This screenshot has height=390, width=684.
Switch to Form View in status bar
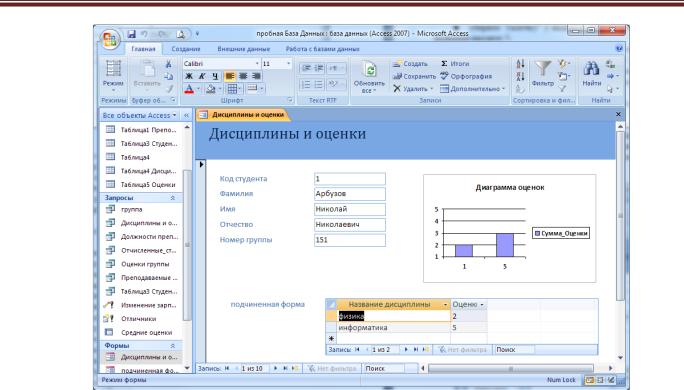589,380
